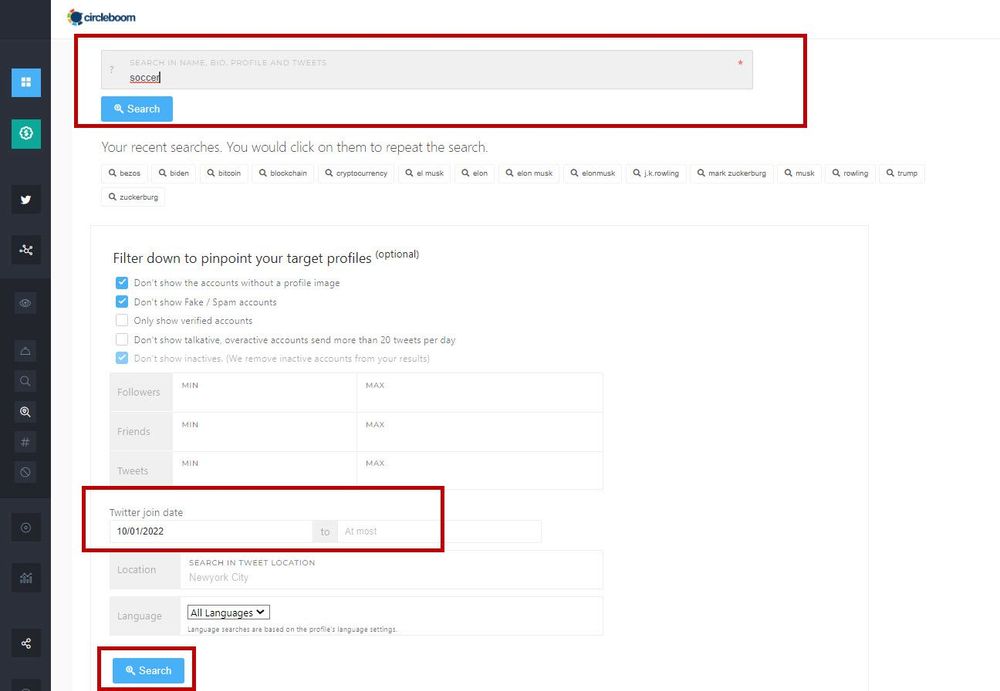
Task: Repeat the 'zuckerberg' recent search
Action: pos(132,198)
